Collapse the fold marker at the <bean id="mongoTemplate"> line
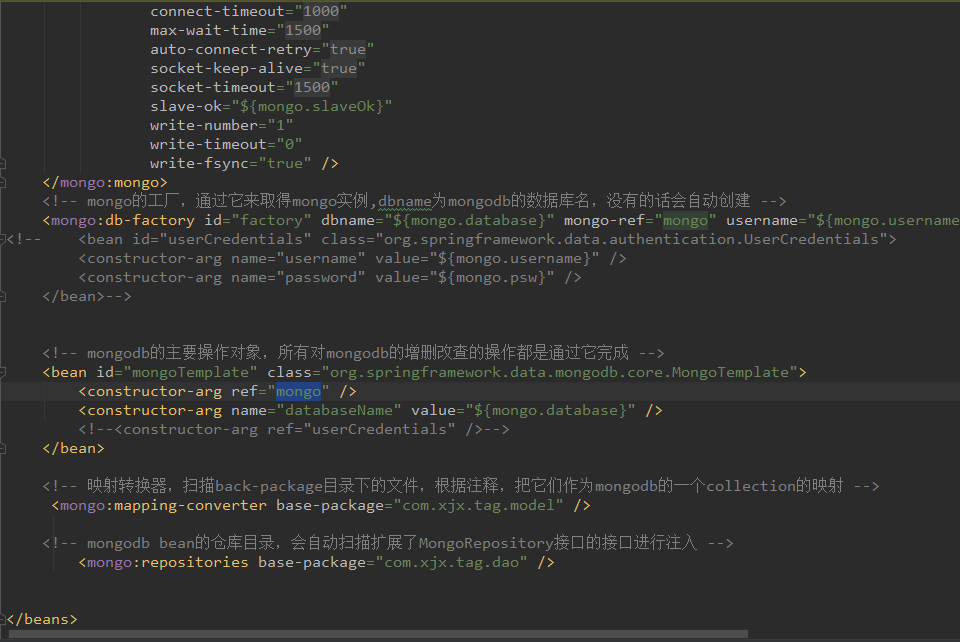This screenshot has width=960, height=642. [x=2, y=372]
